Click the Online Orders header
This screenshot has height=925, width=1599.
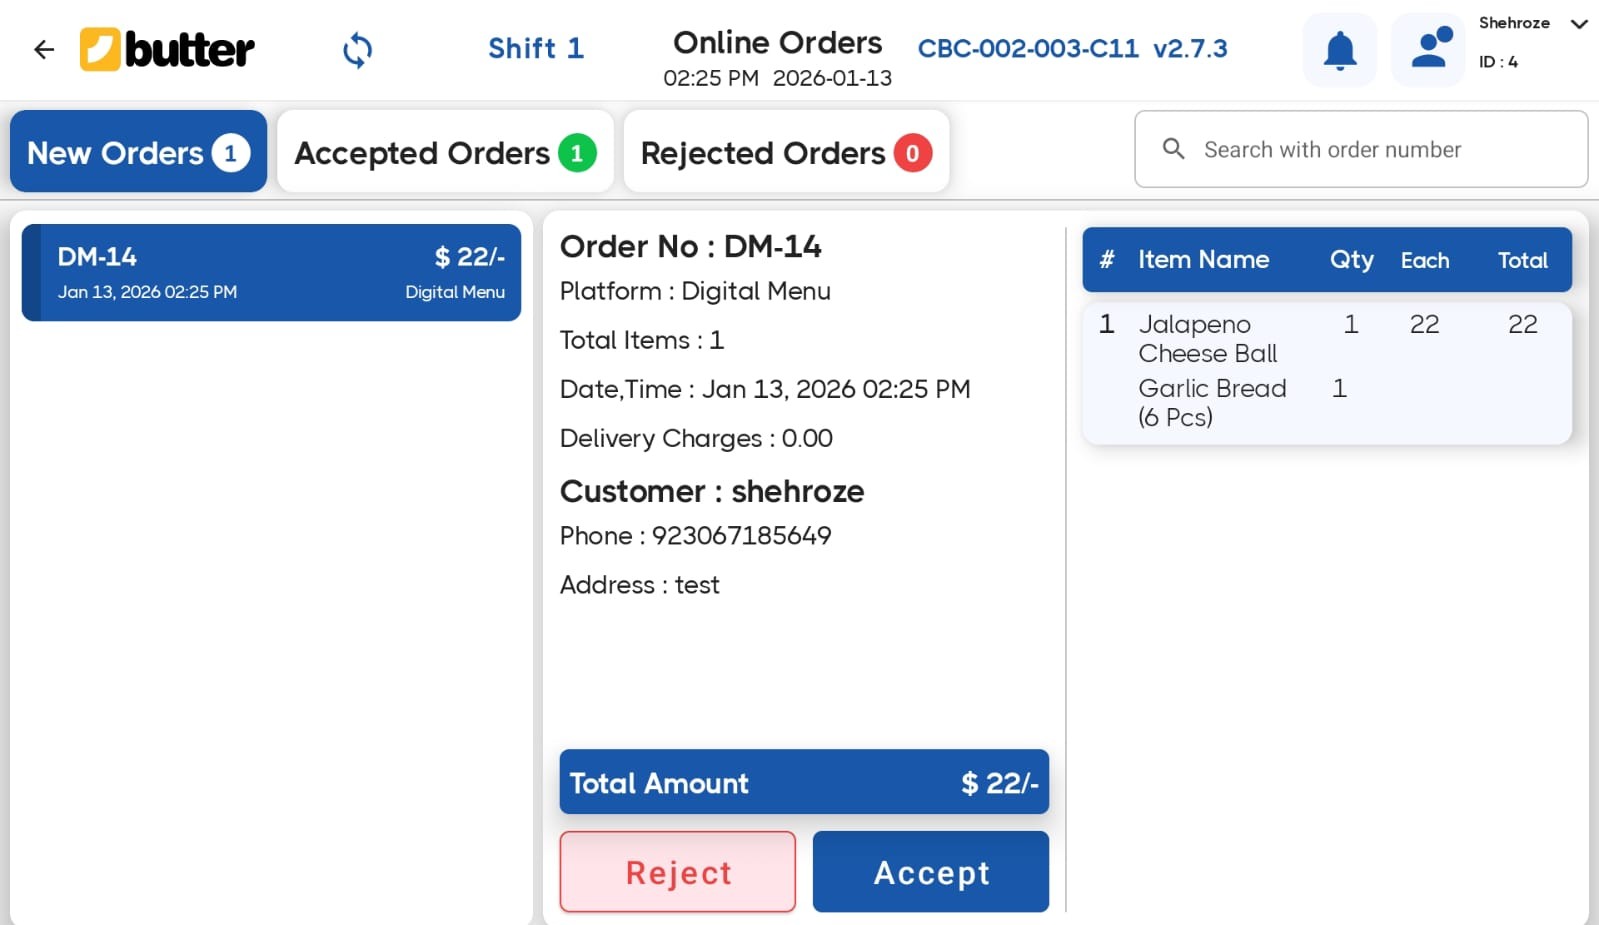(x=778, y=42)
